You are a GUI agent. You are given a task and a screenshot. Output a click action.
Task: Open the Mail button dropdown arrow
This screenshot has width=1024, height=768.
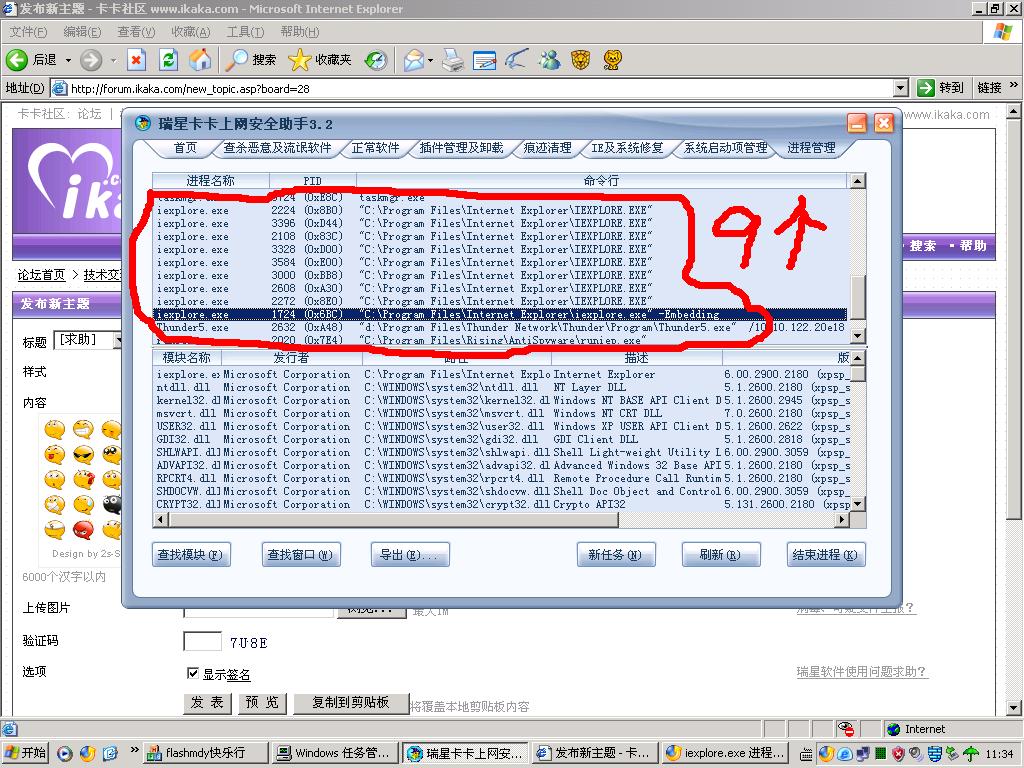point(430,60)
